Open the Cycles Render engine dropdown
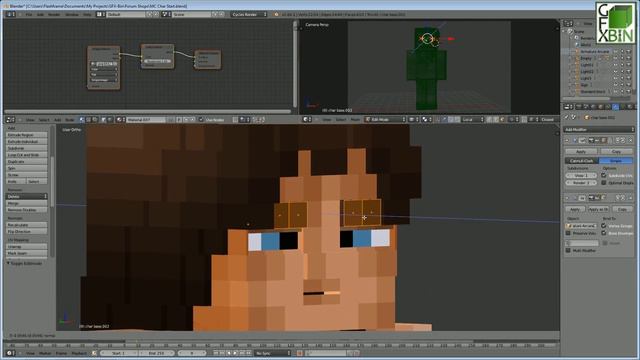640x360 pixels. click(x=249, y=14)
